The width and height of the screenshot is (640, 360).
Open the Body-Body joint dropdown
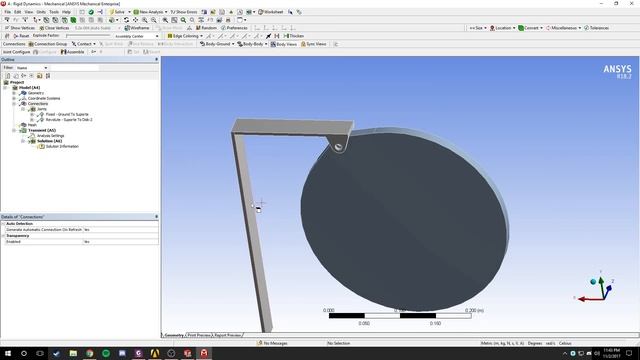pos(252,44)
